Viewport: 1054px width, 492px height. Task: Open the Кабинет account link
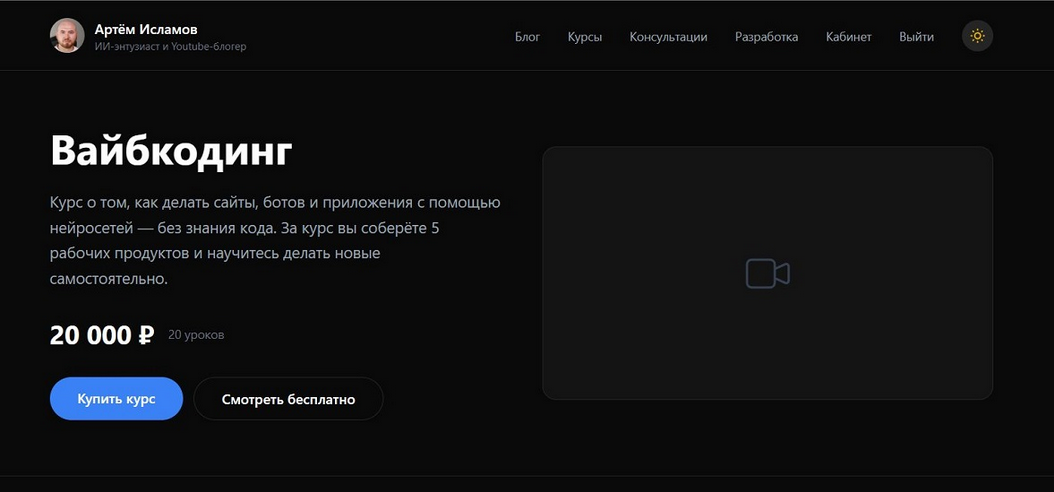(848, 37)
